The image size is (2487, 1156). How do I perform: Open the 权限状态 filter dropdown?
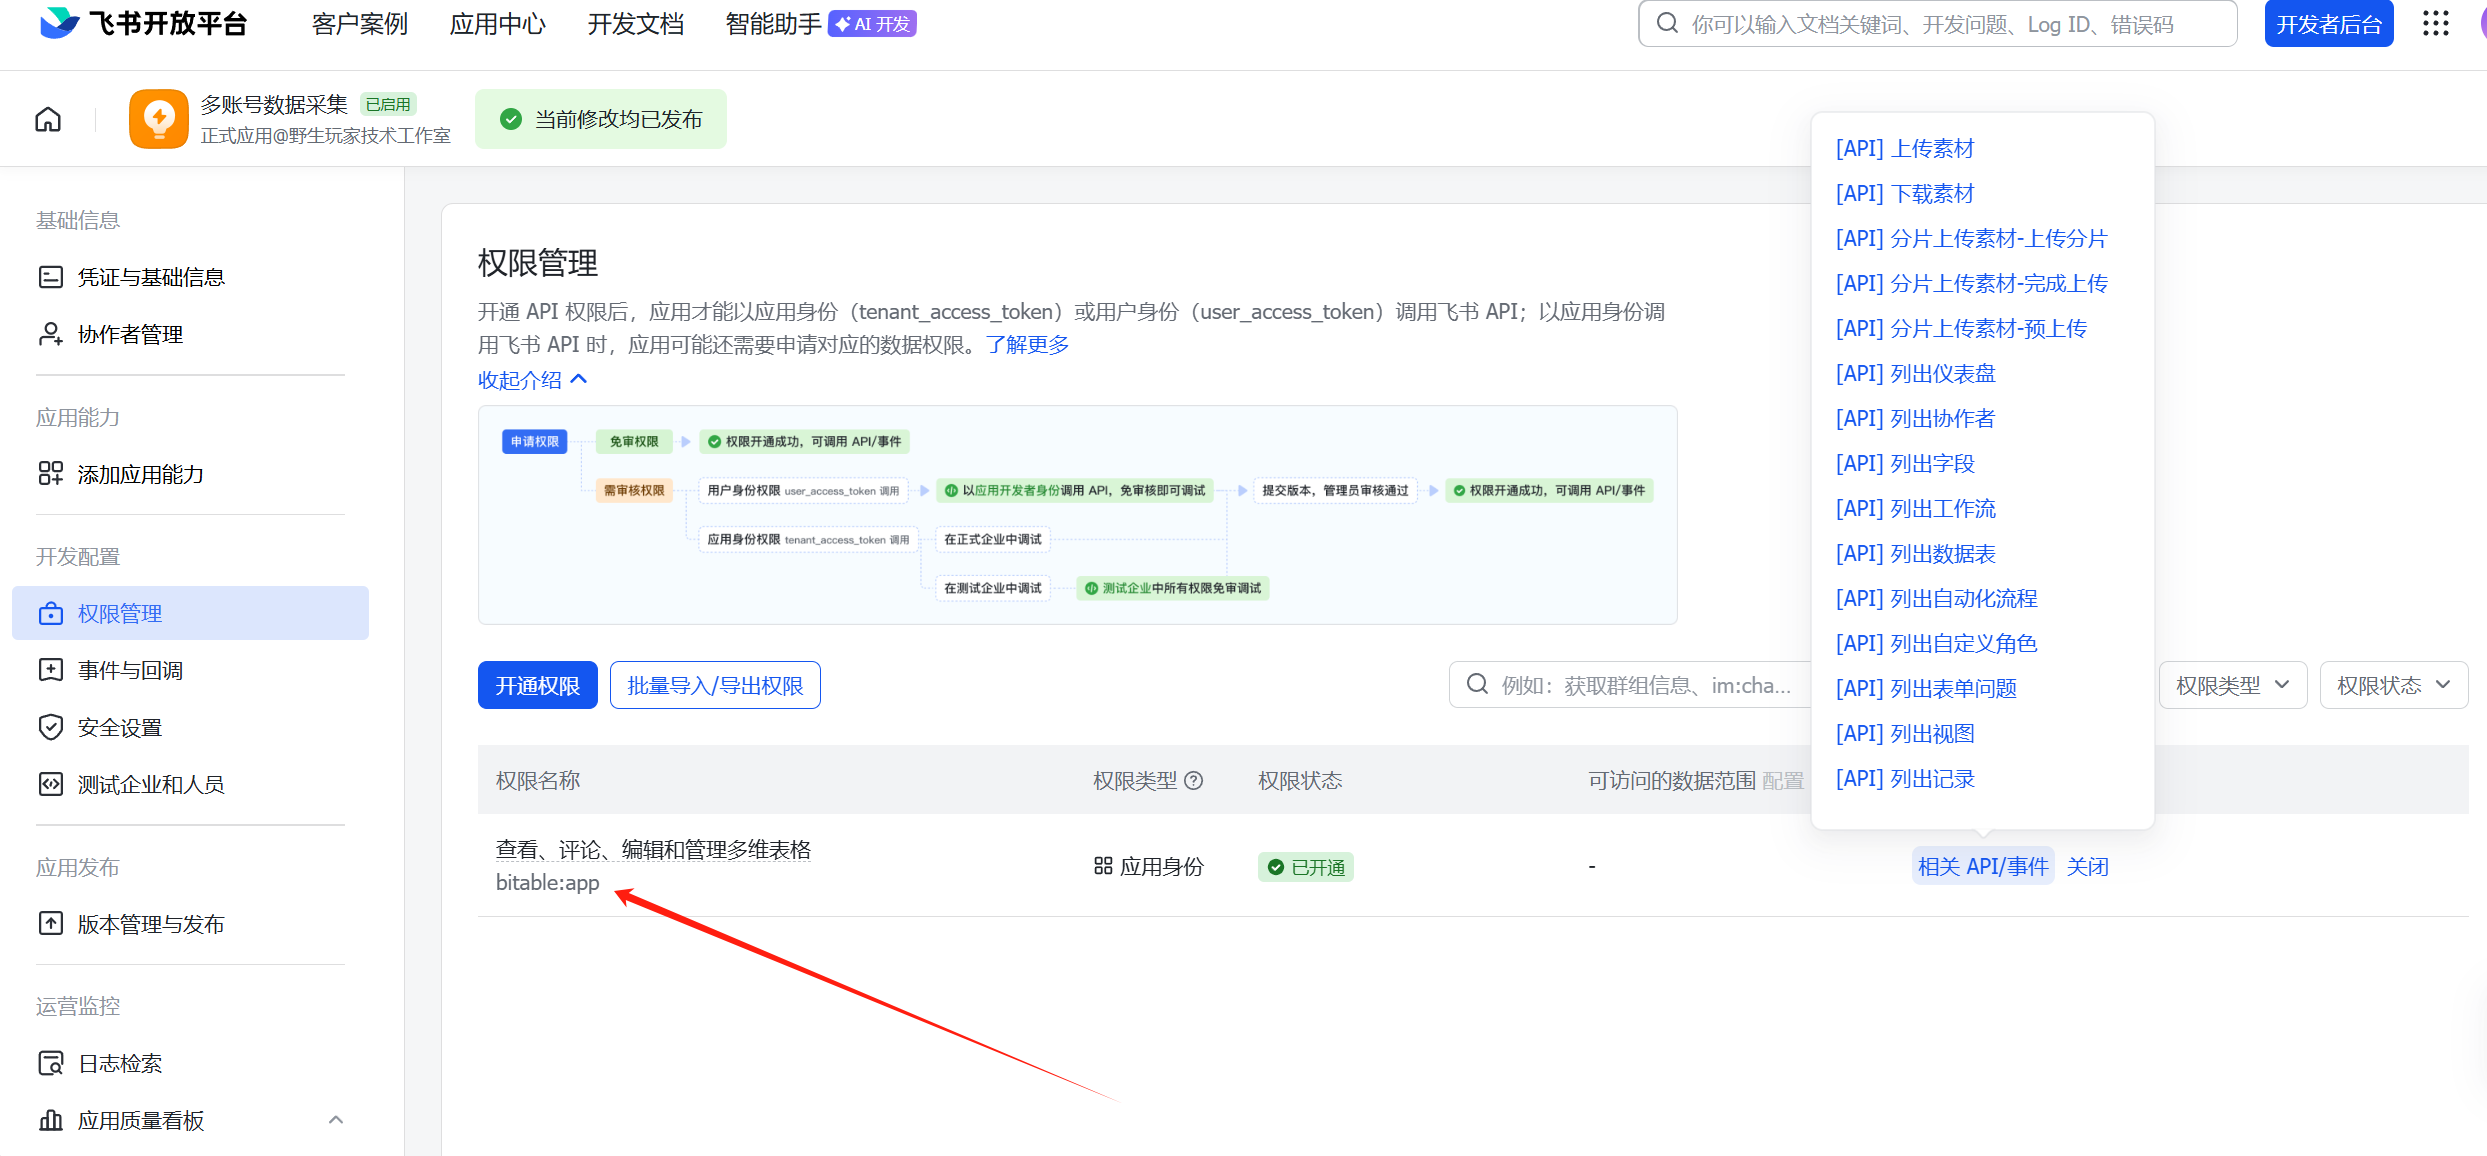[x=2393, y=685]
